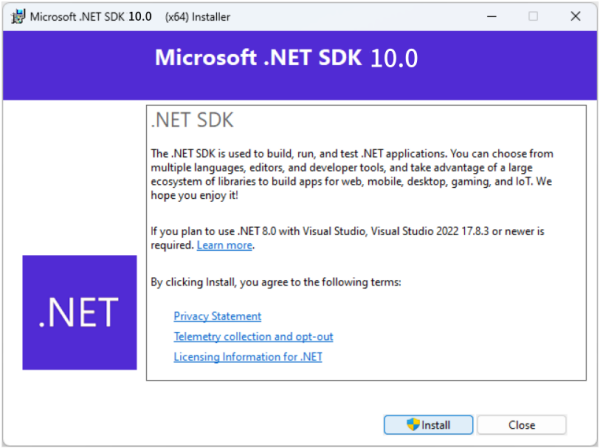600x448 pixels.
Task: Start installation with the Install button
Action: coord(428,425)
